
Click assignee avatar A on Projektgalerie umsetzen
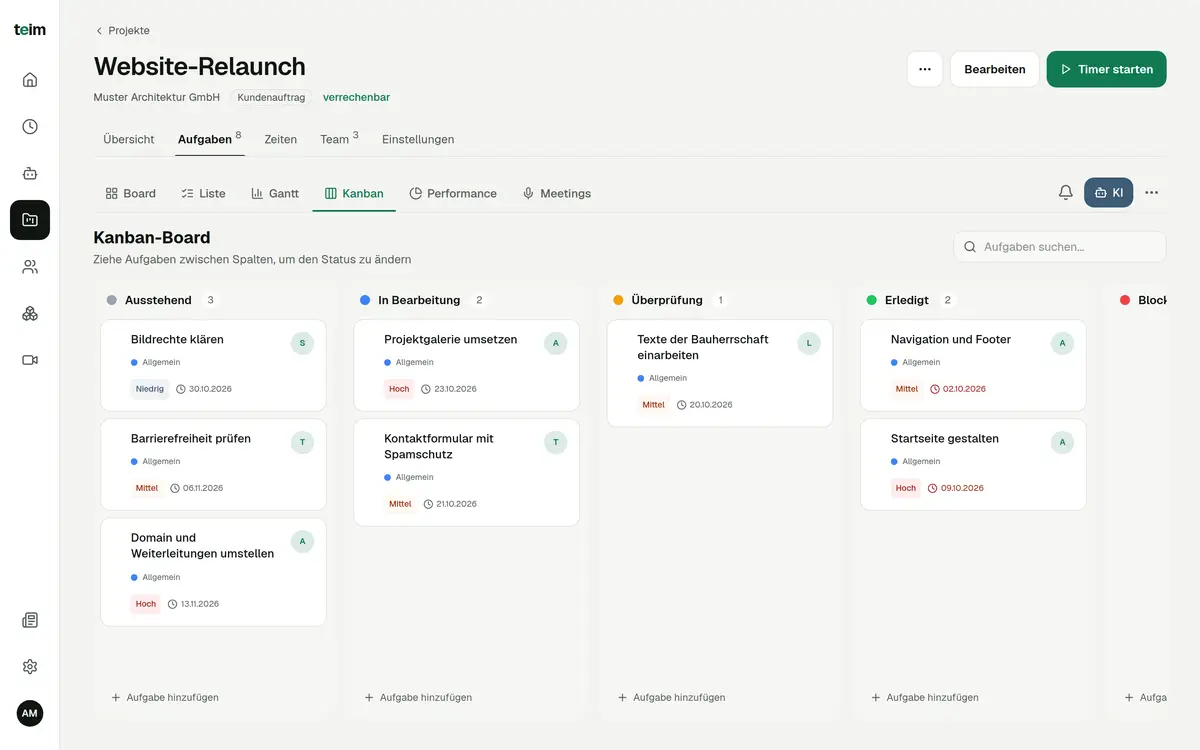[x=555, y=343]
